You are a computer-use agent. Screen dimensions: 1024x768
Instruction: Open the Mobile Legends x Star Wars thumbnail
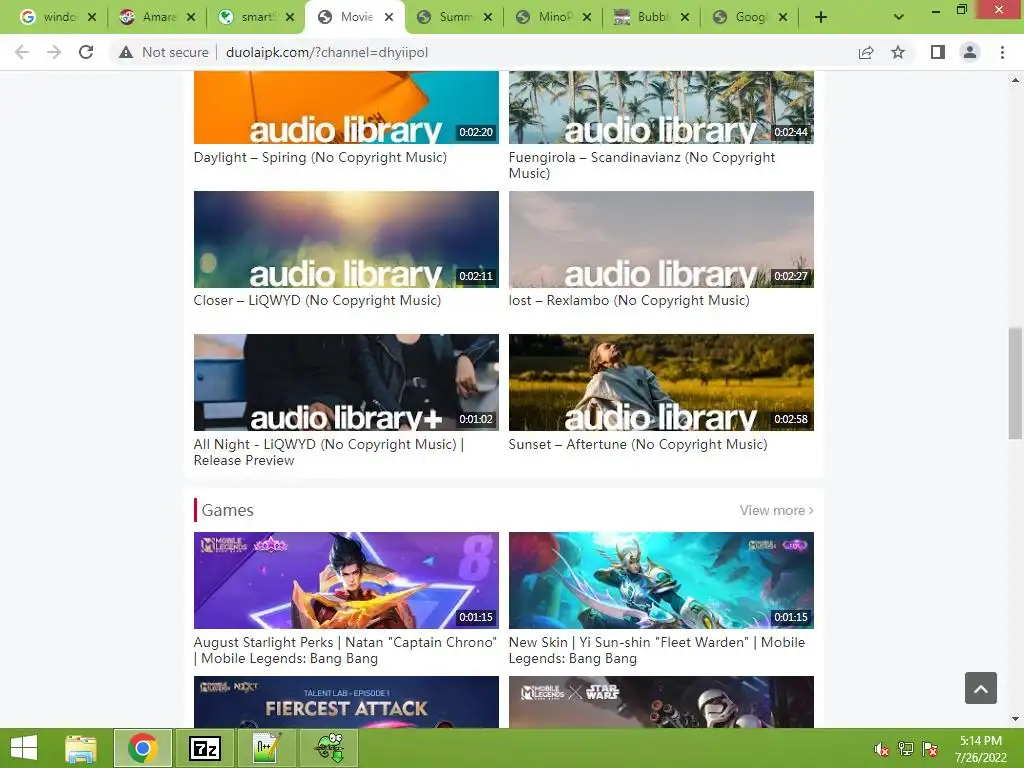tap(661, 702)
